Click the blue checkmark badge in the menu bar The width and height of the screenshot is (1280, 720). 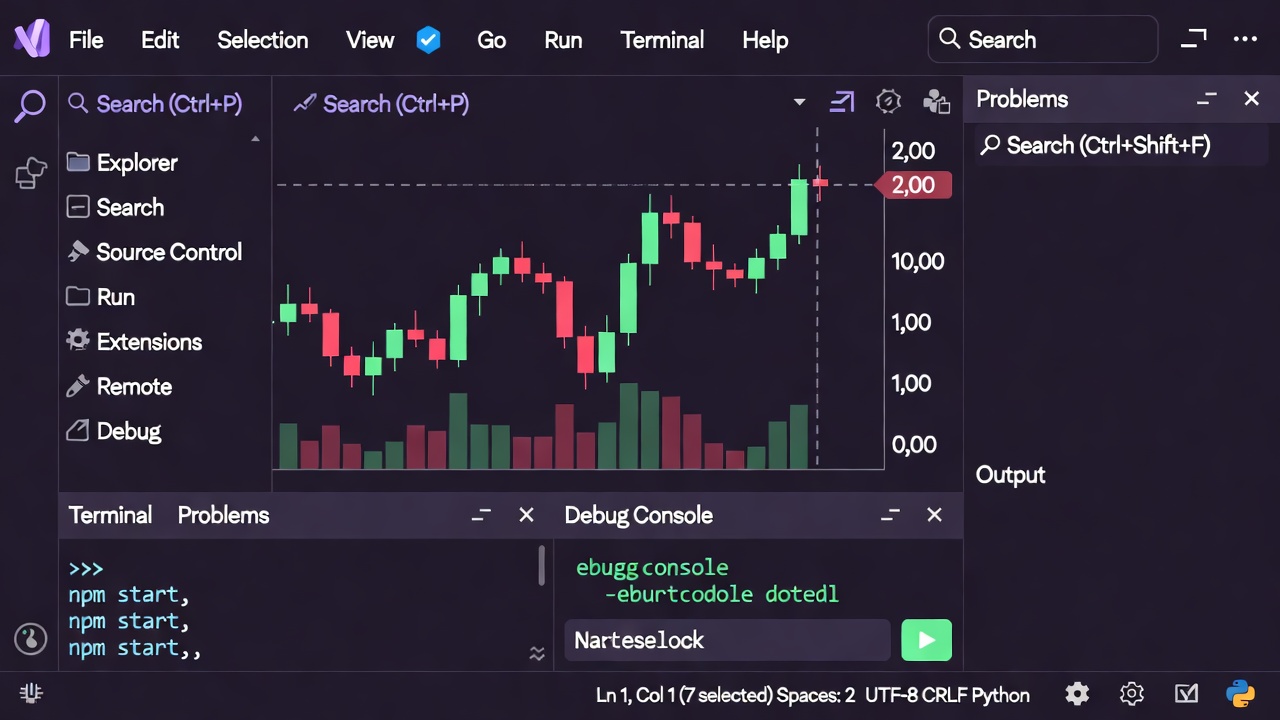coord(429,40)
